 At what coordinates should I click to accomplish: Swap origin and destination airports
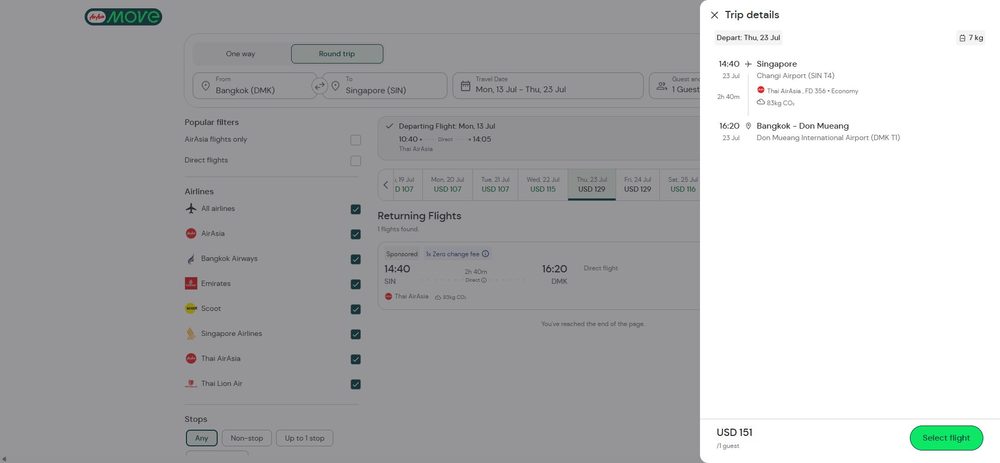(320, 85)
